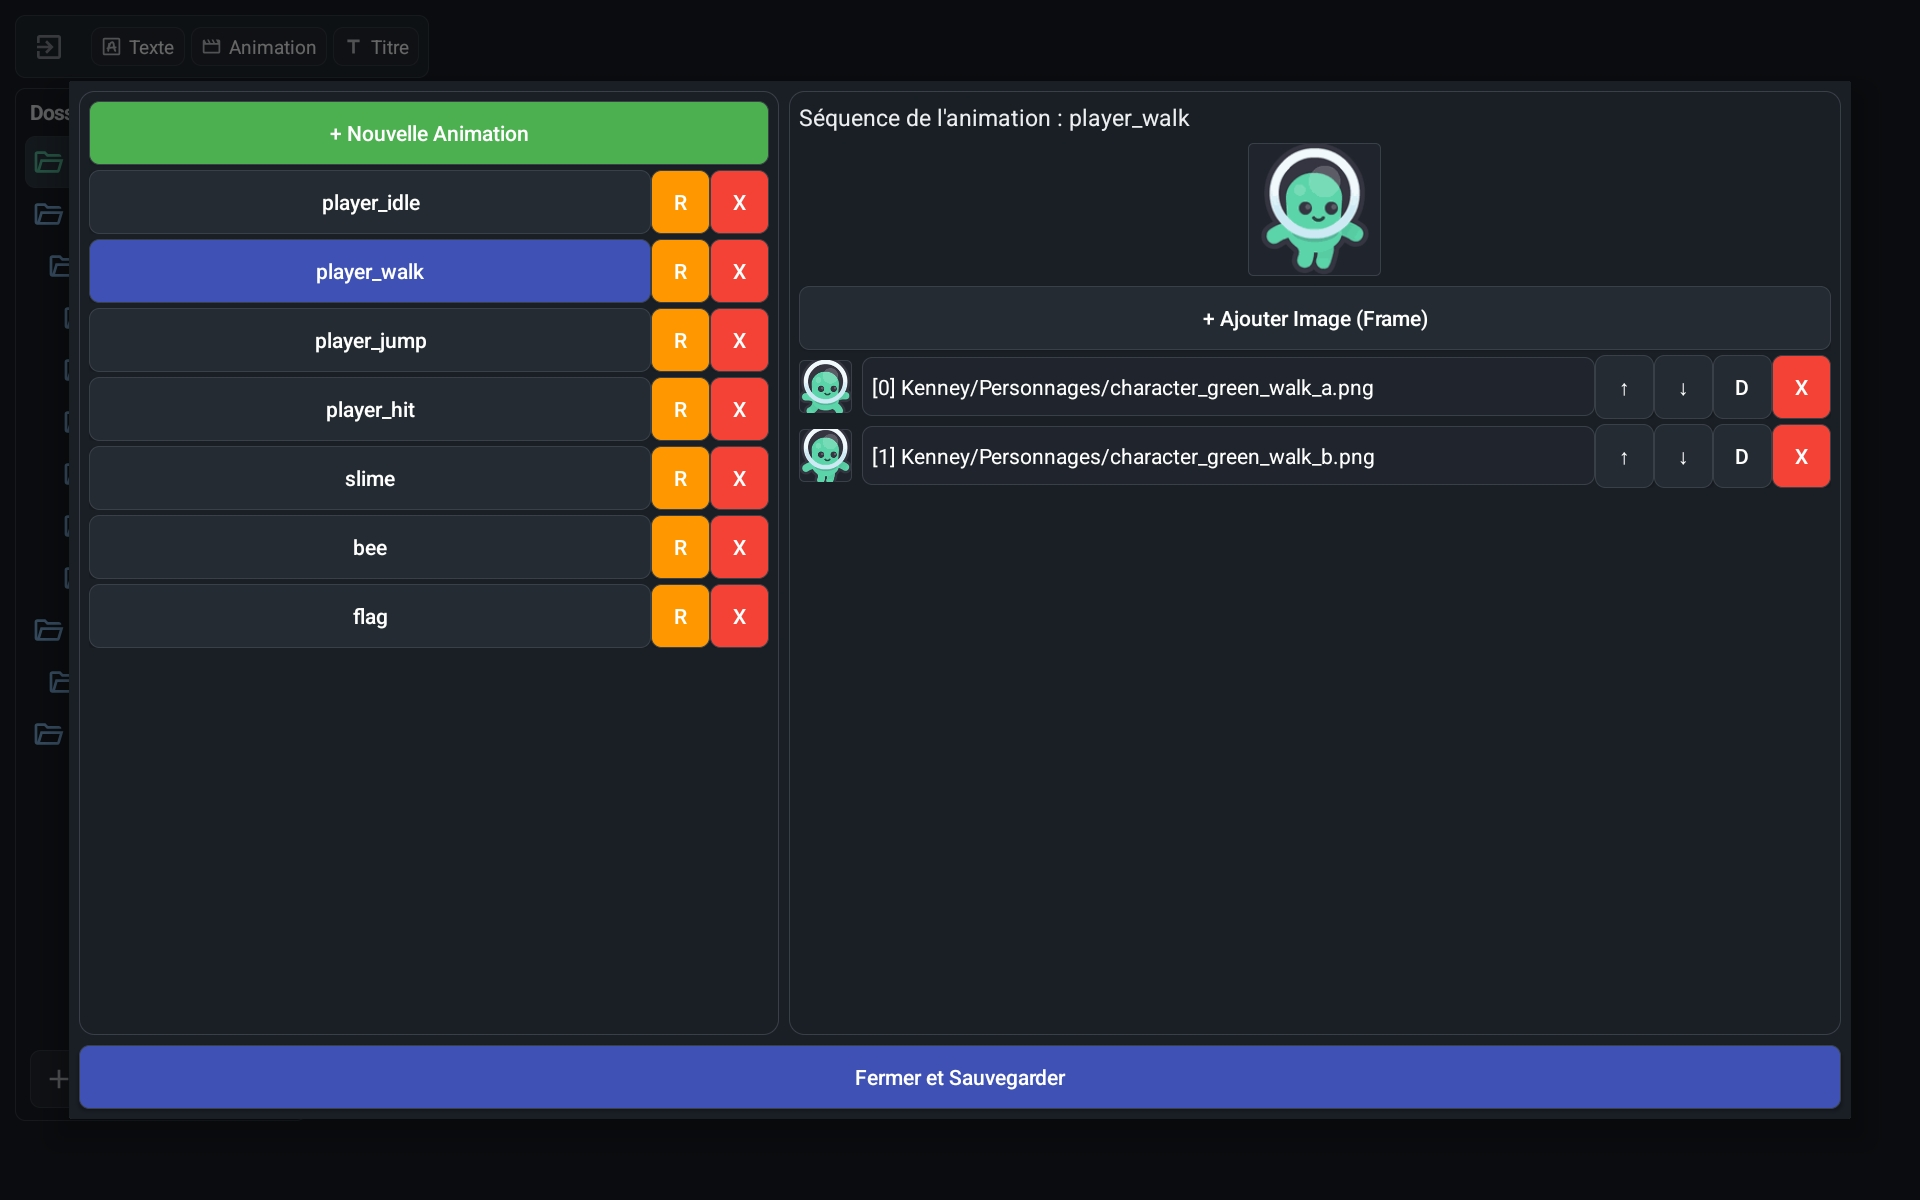The width and height of the screenshot is (1920, 1200).
Task: Select the player_jump animation
Action: [x=370, y=340]
